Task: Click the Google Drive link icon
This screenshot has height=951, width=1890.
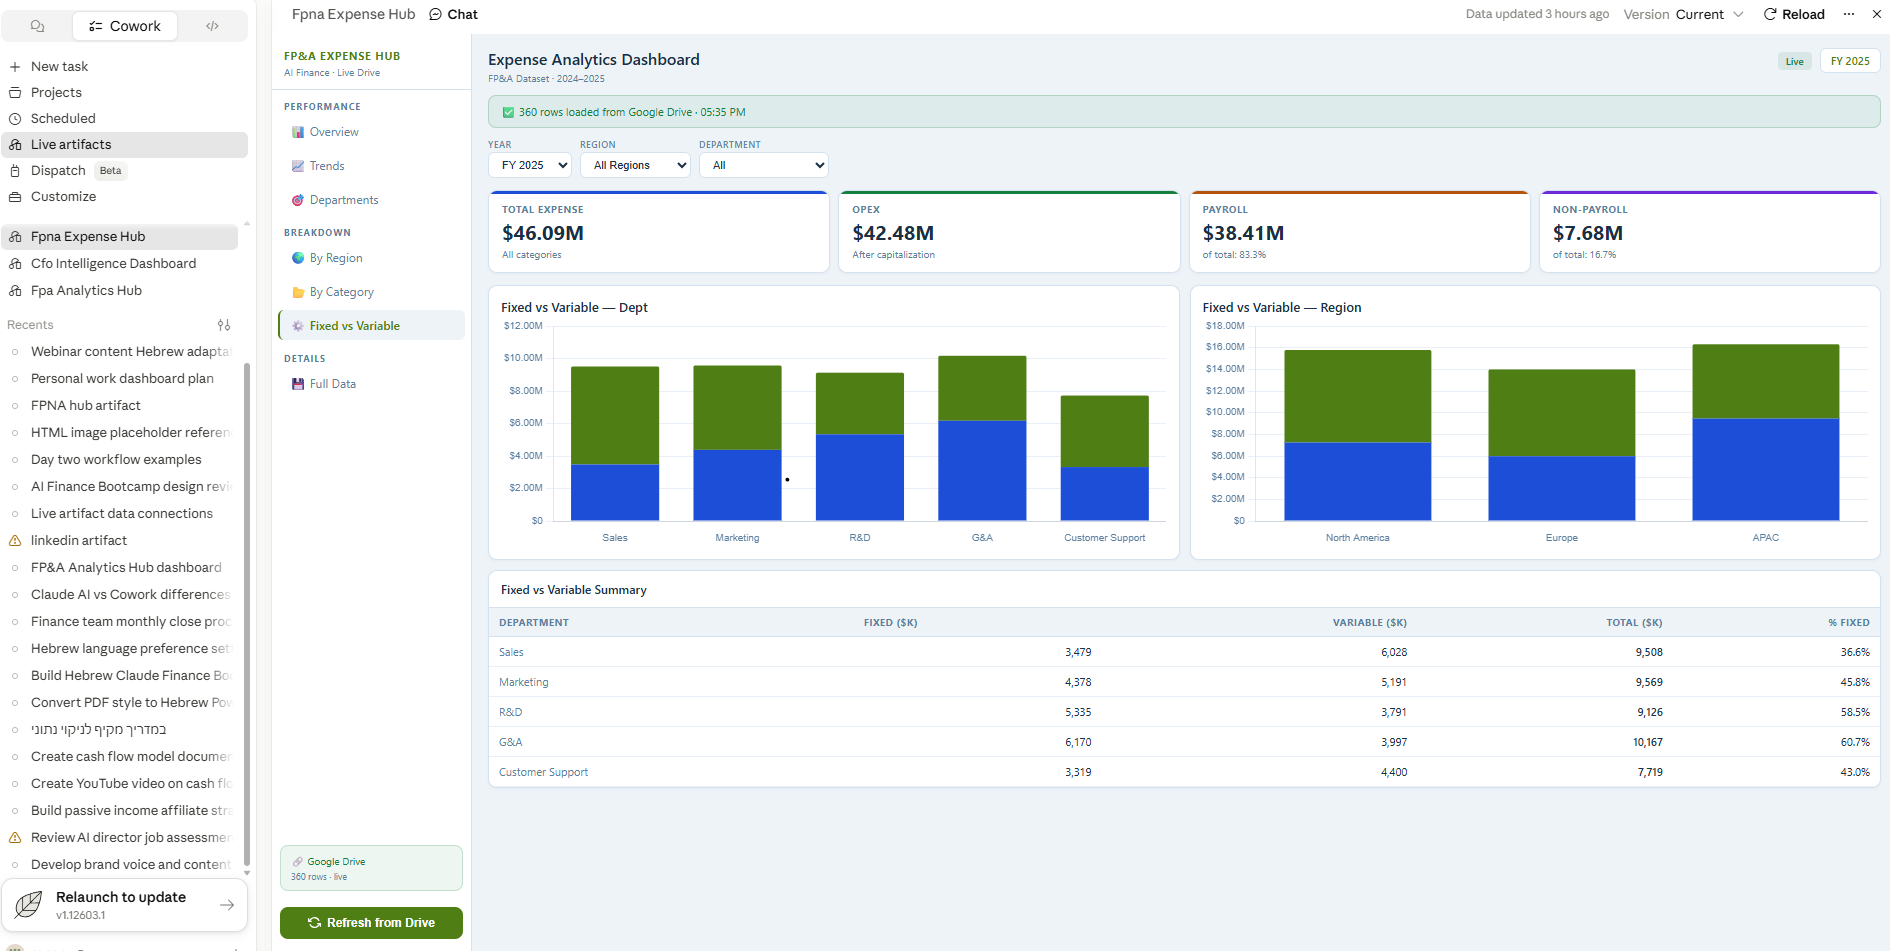Action: click(x=298, y=862)
